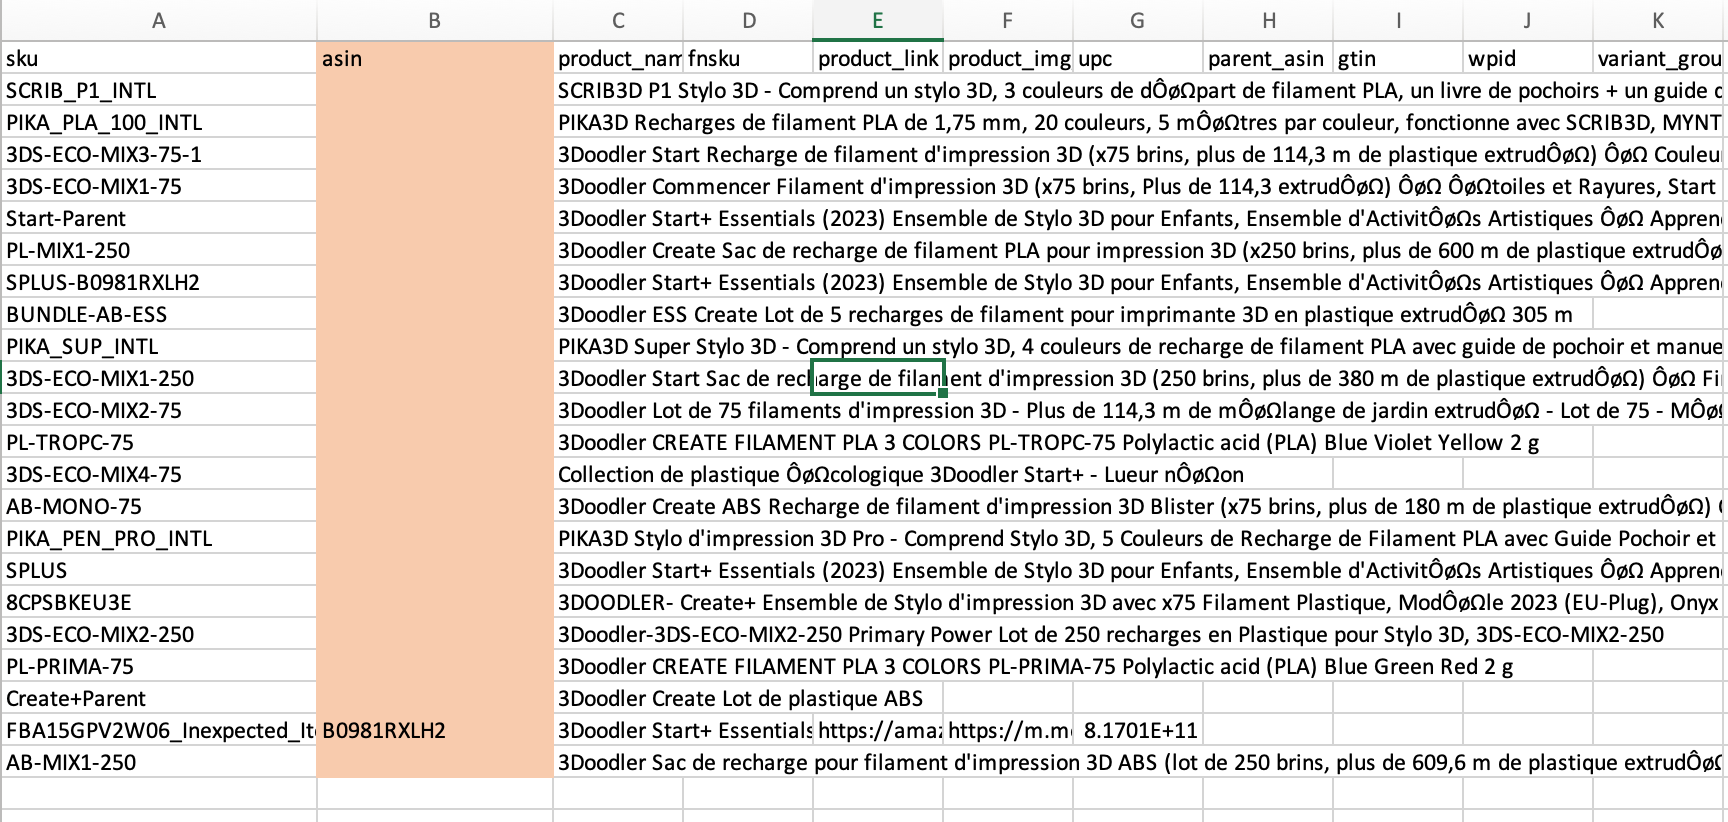Select the Create+Parent sku cell
Image resolution: width=1728 pixels, height=822 pixels.
(158, 699)
